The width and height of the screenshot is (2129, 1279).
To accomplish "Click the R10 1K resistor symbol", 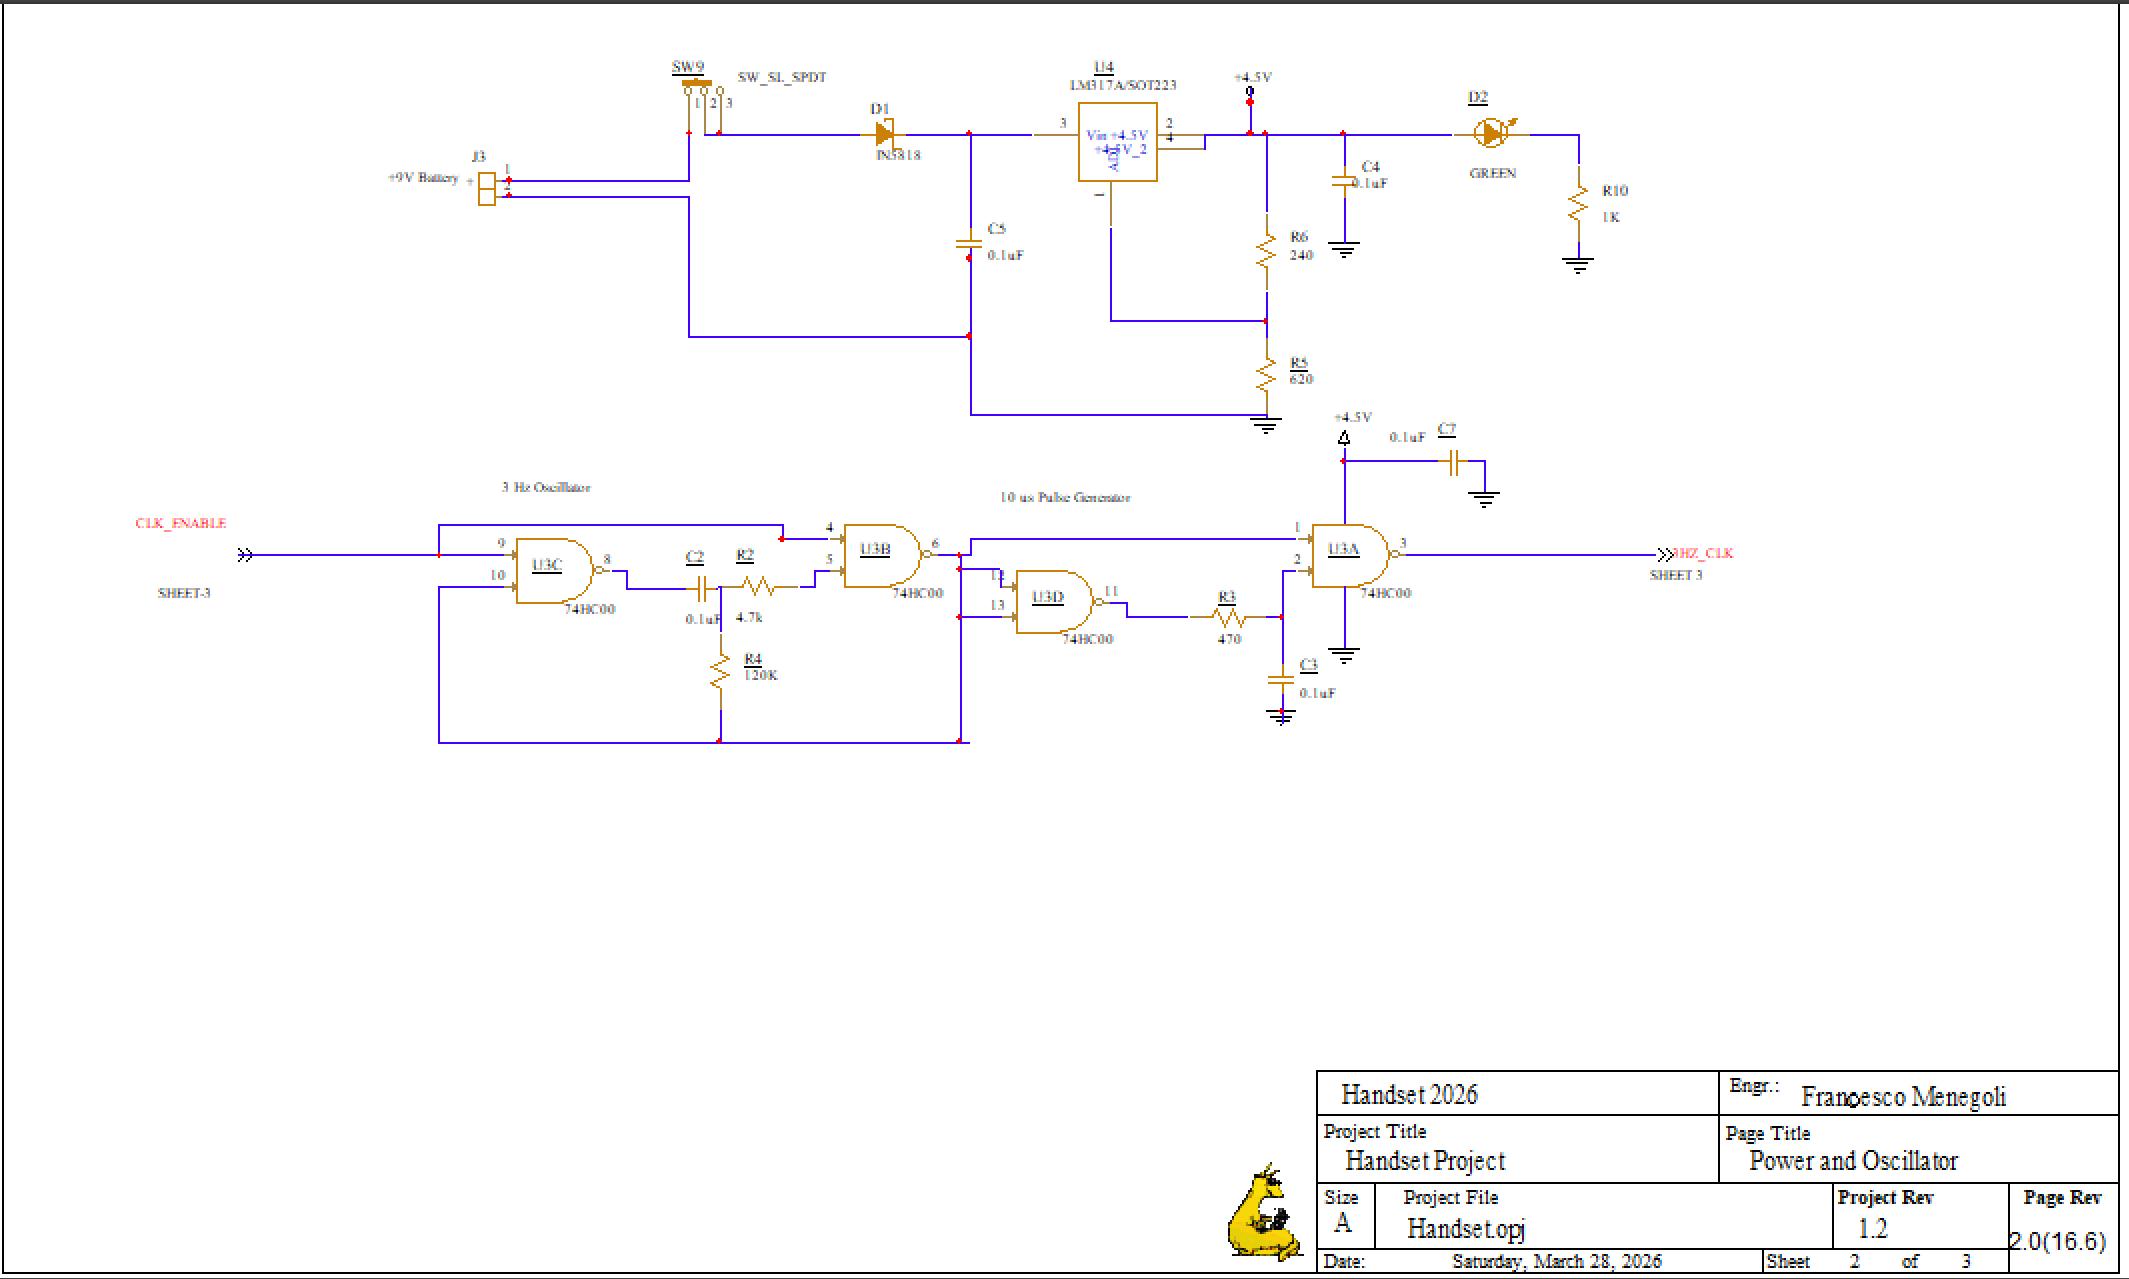I will (1578, 203).
